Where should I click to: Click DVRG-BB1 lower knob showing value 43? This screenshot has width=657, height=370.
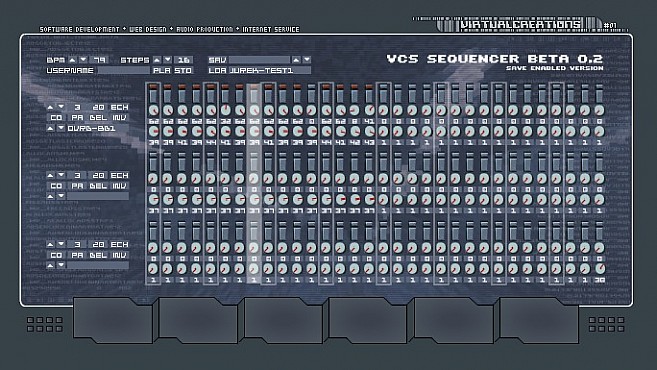point(369,132)
